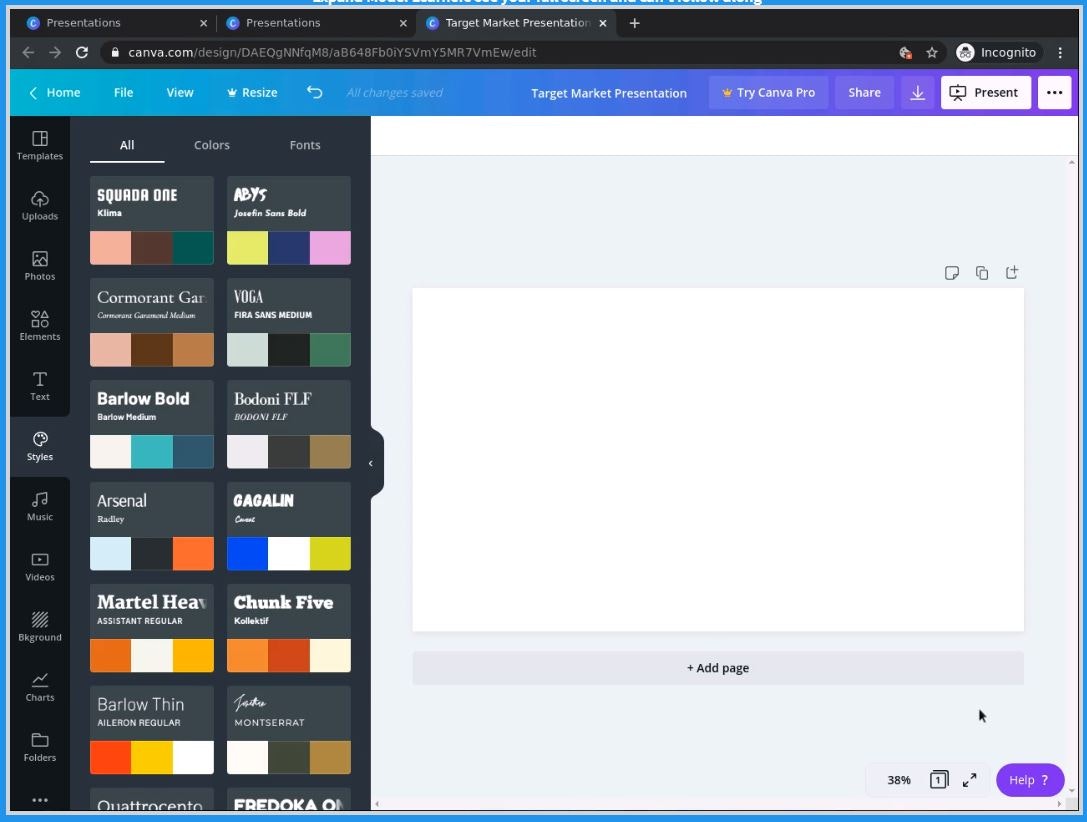Viewport: 1087px width, 822px height.
Task: Open grid view page counter icon
Action: click(x=939, y=780)
